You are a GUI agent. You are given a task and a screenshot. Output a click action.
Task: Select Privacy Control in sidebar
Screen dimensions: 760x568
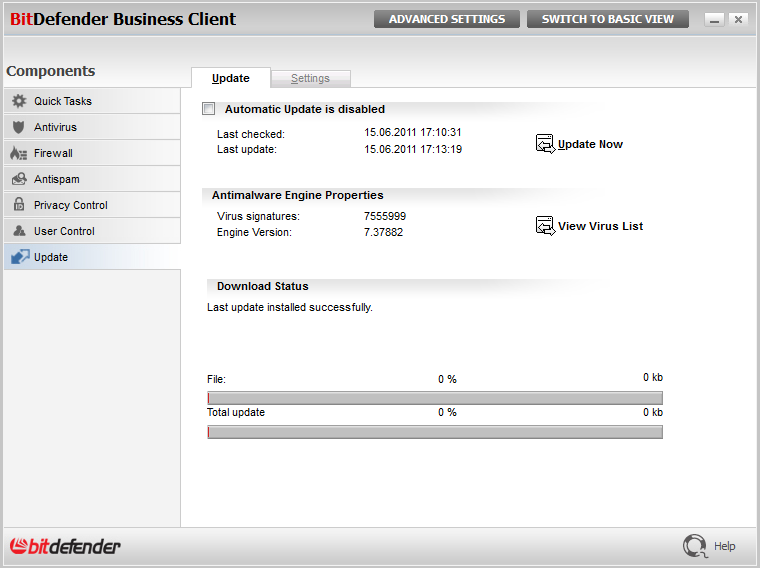[x=92, y=205]
